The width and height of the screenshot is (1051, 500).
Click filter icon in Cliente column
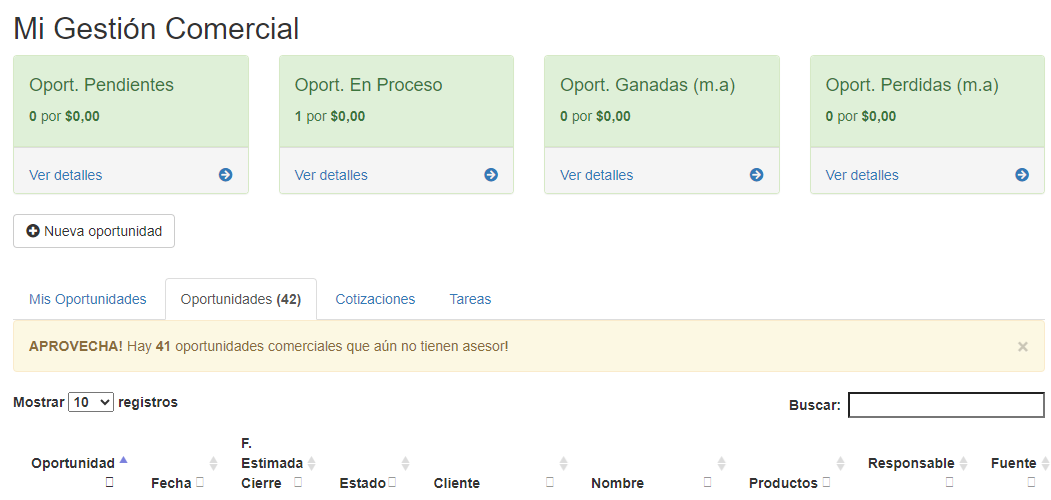pos(550,482)
